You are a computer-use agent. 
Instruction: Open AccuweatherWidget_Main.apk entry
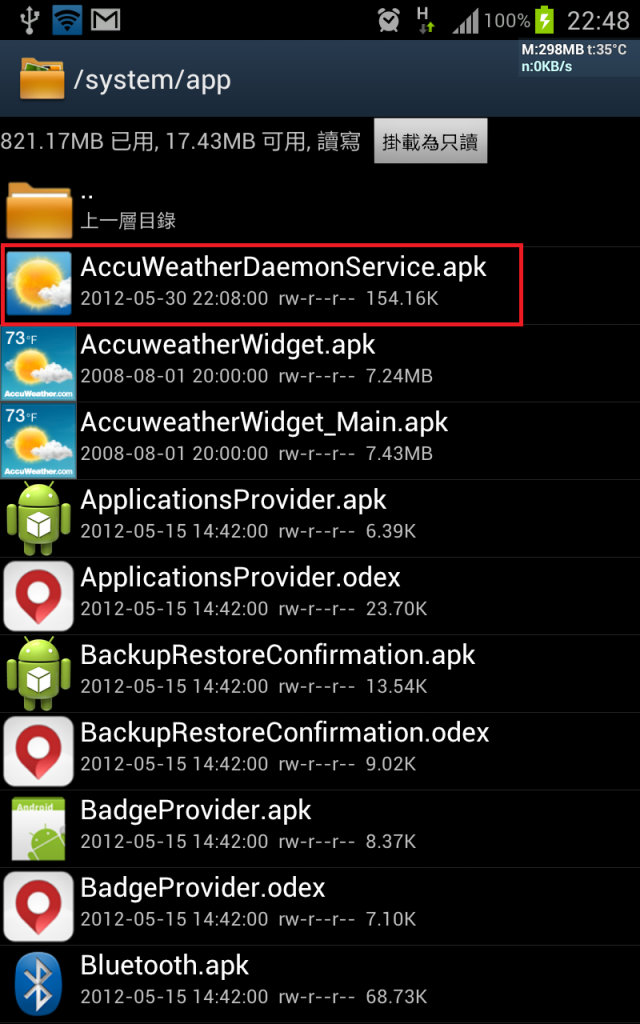pyautogui.click(x=320, y=440)
